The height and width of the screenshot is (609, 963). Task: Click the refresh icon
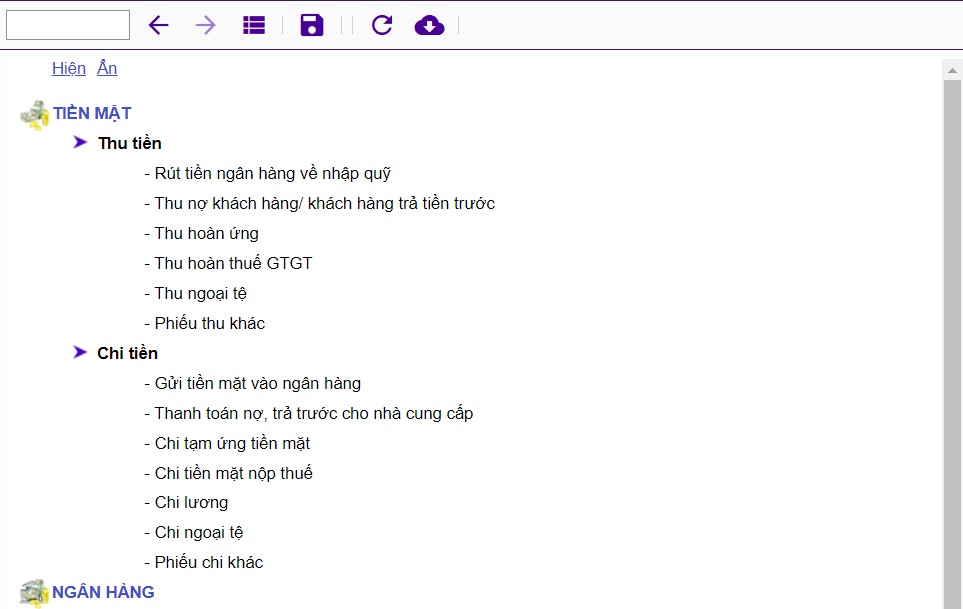[382, 25]
